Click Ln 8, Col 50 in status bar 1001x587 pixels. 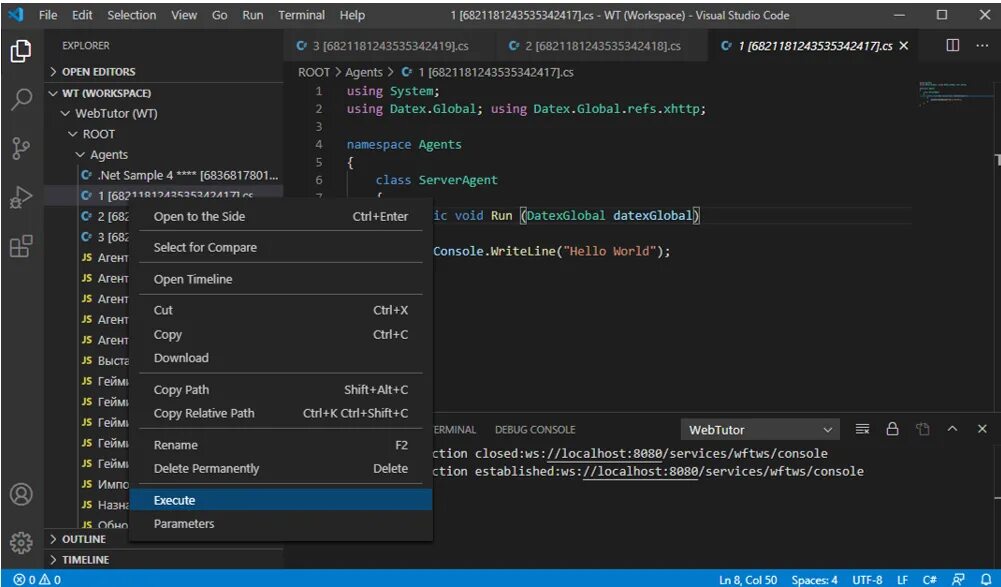coord(748,580)
